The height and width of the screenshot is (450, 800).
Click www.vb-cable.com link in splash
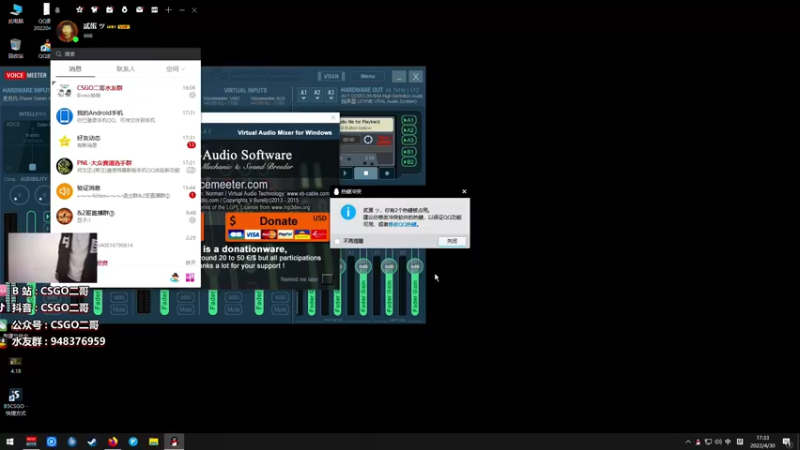click(x=308, y=194)
